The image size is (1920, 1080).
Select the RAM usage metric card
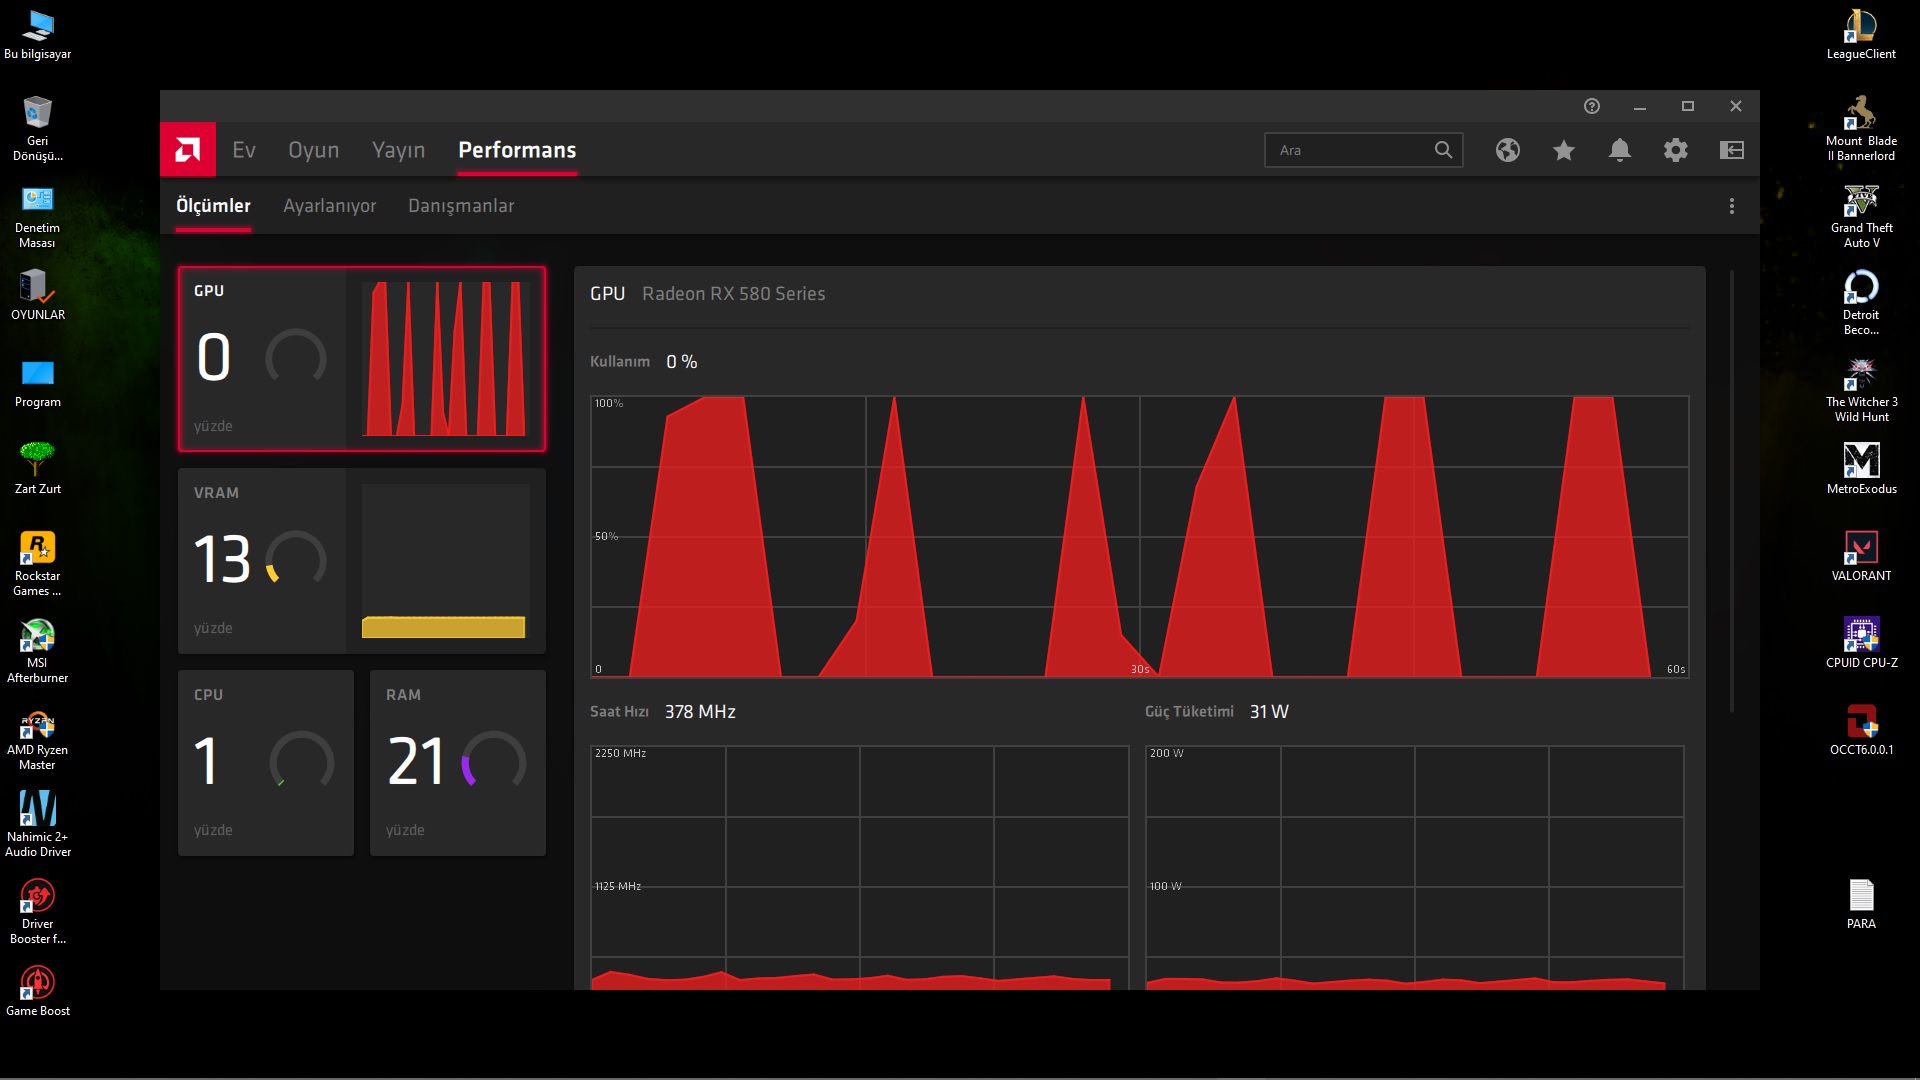point(458,763)
